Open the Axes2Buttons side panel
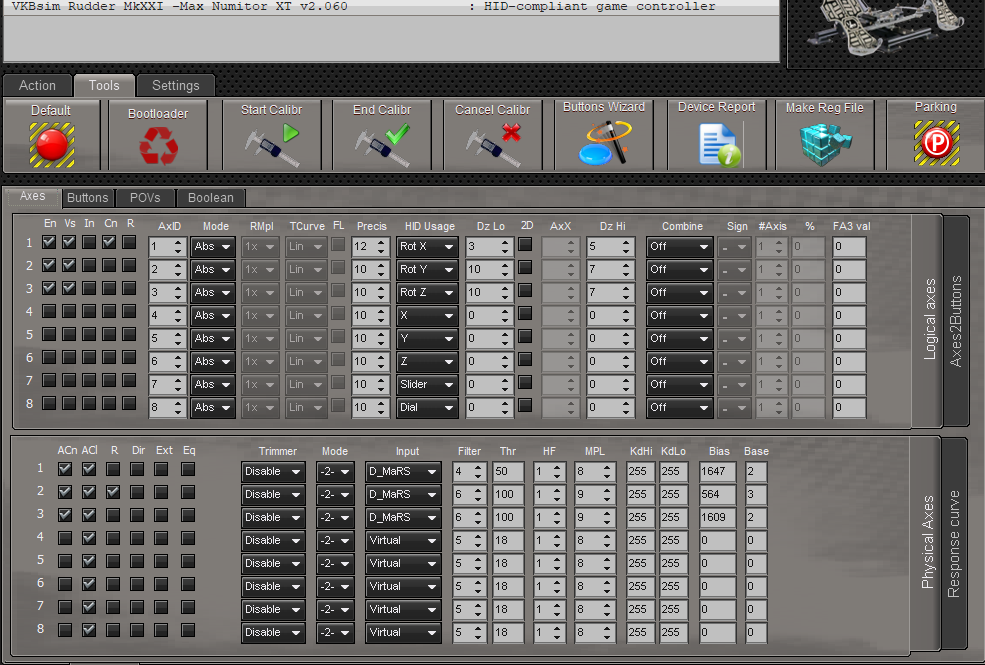Screen dimensions: 985x665 (955, 321)
